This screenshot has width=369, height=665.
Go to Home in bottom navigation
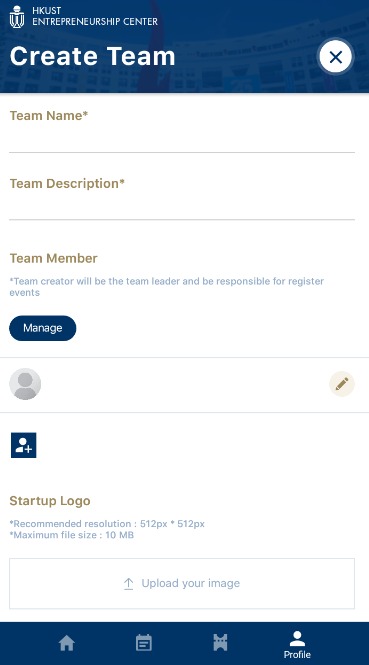67,643
